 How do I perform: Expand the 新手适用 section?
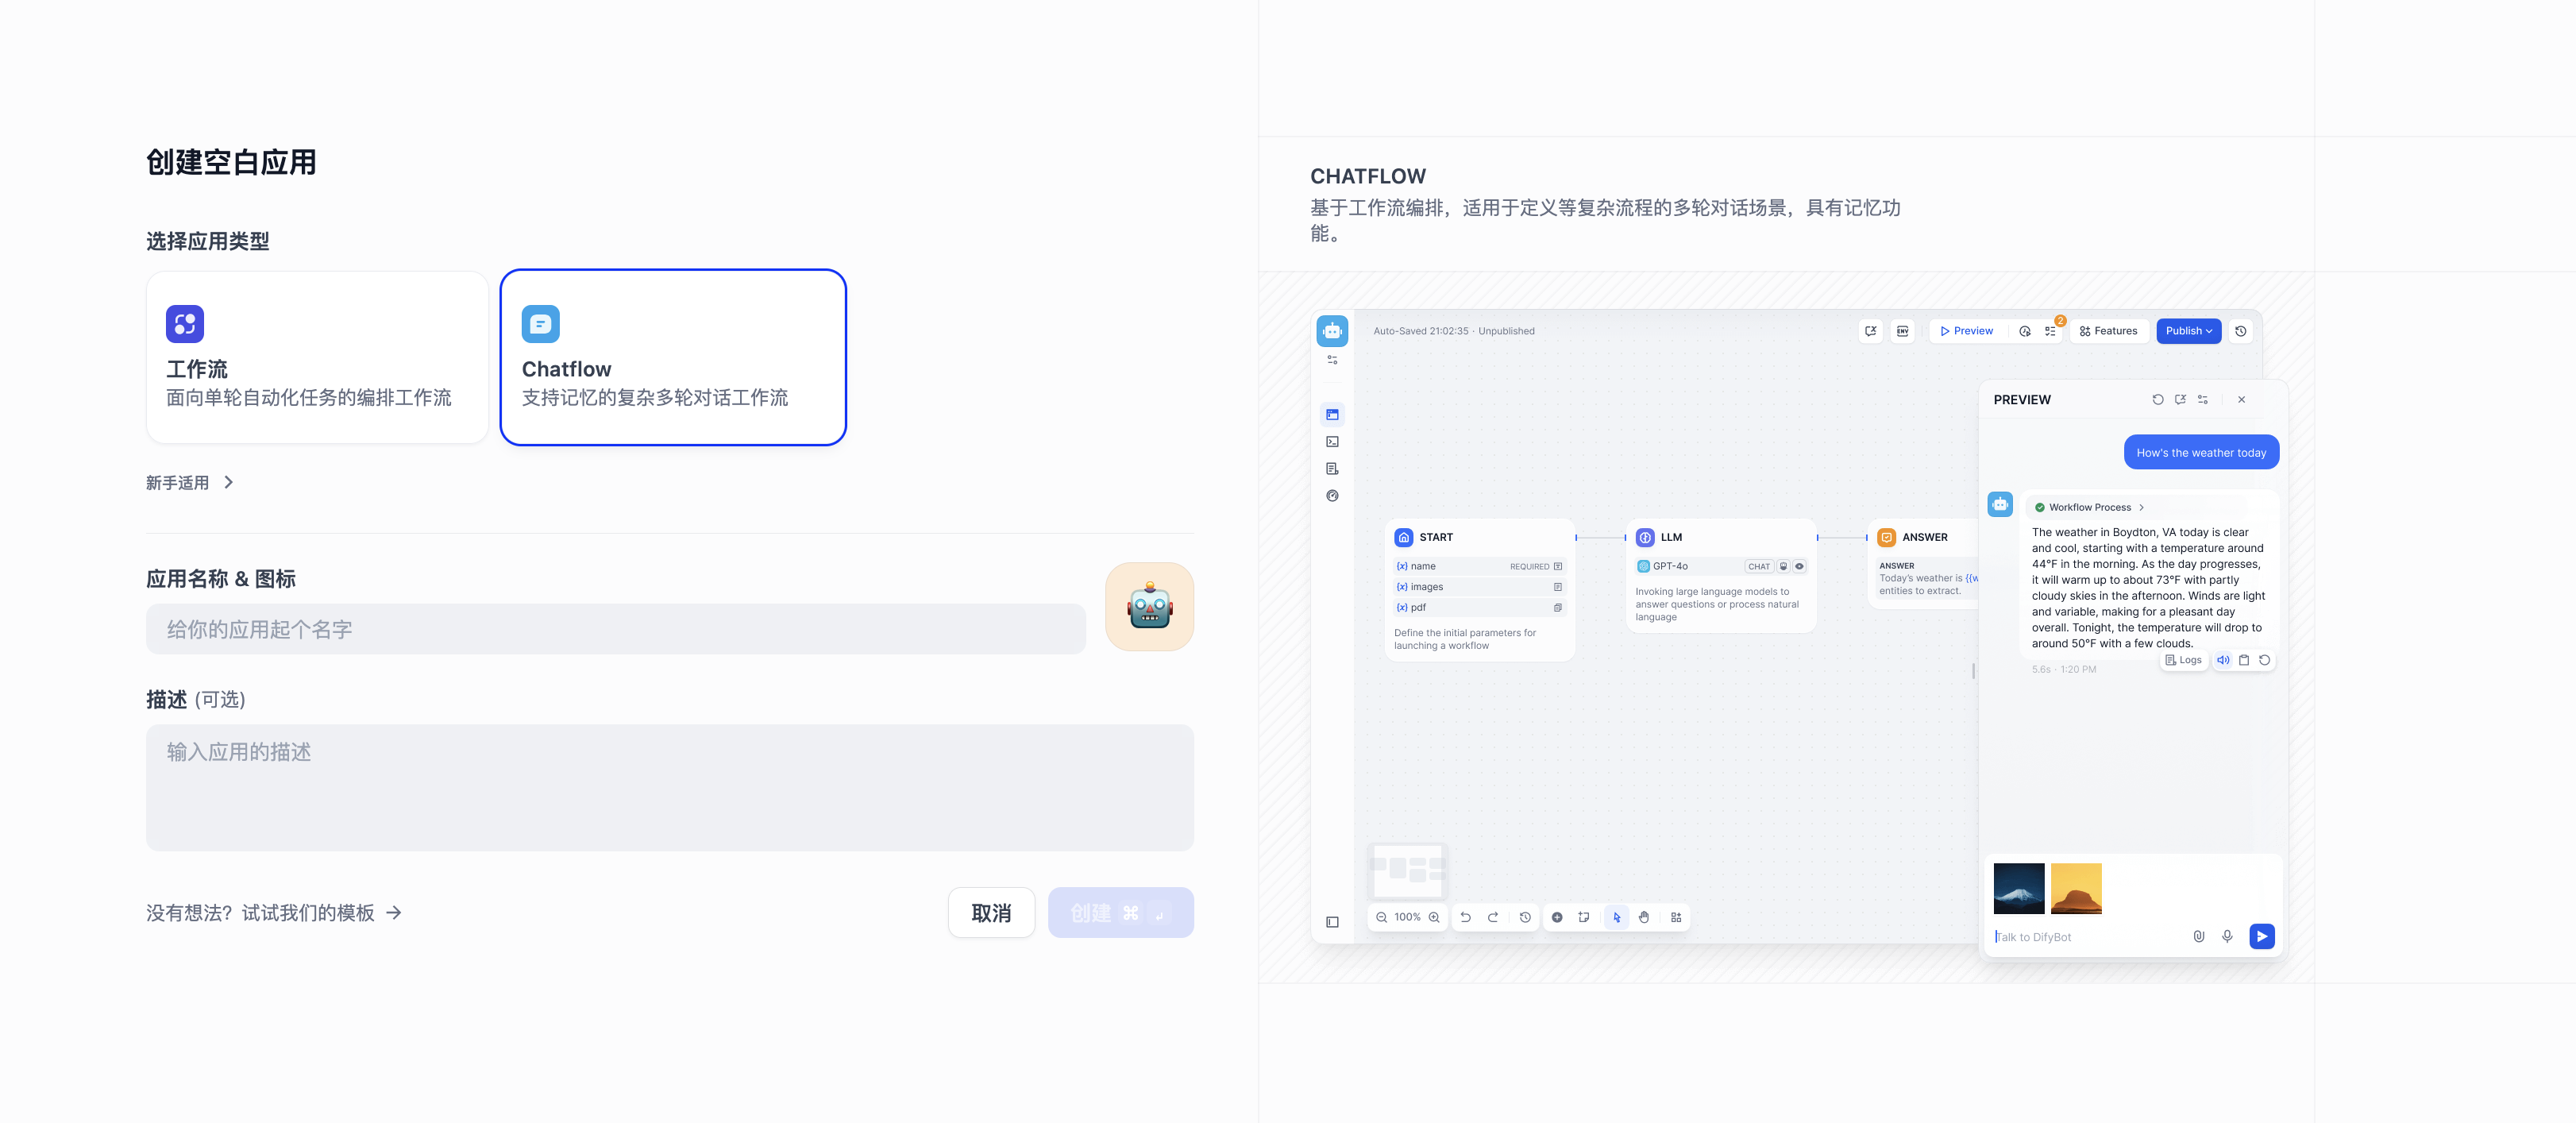[190, 483]
